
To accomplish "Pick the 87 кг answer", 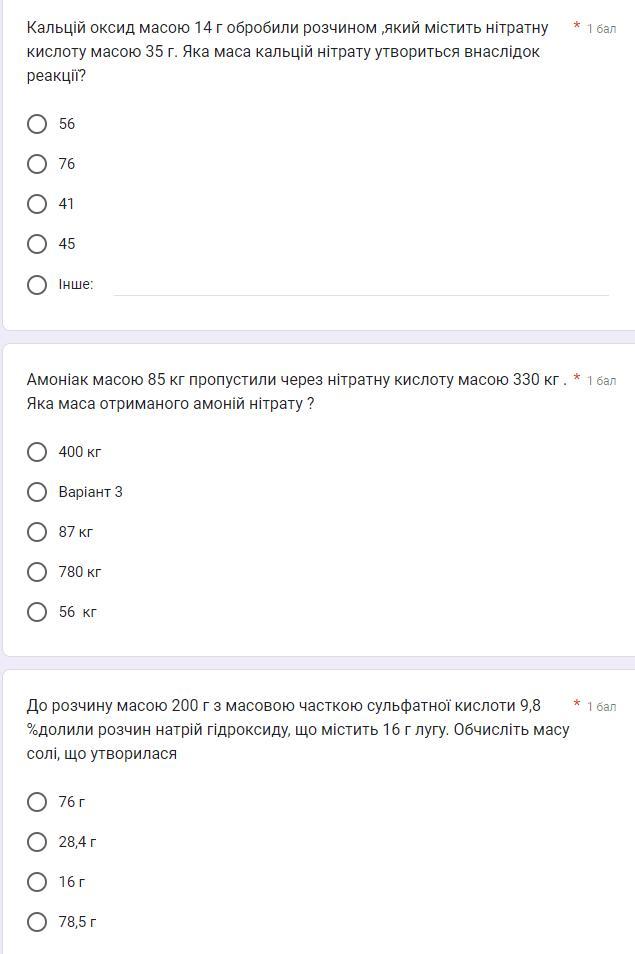I will pos(37,532).
